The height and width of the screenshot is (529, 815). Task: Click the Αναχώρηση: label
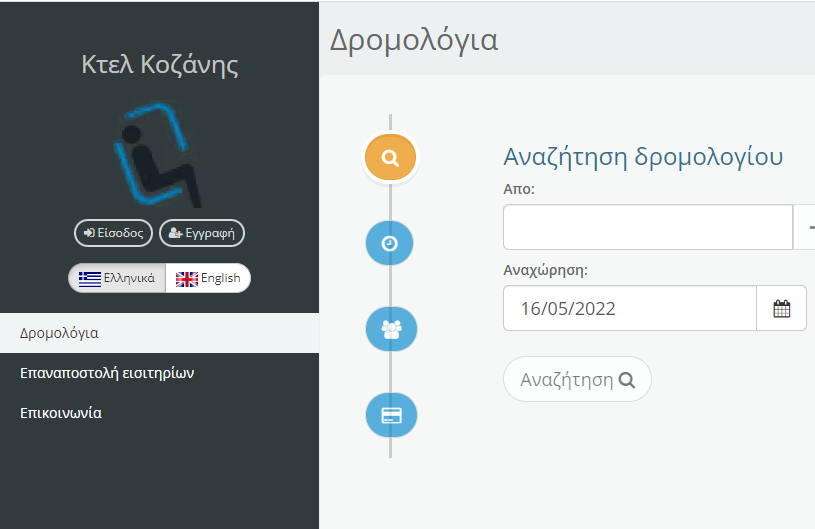[545, 270]
